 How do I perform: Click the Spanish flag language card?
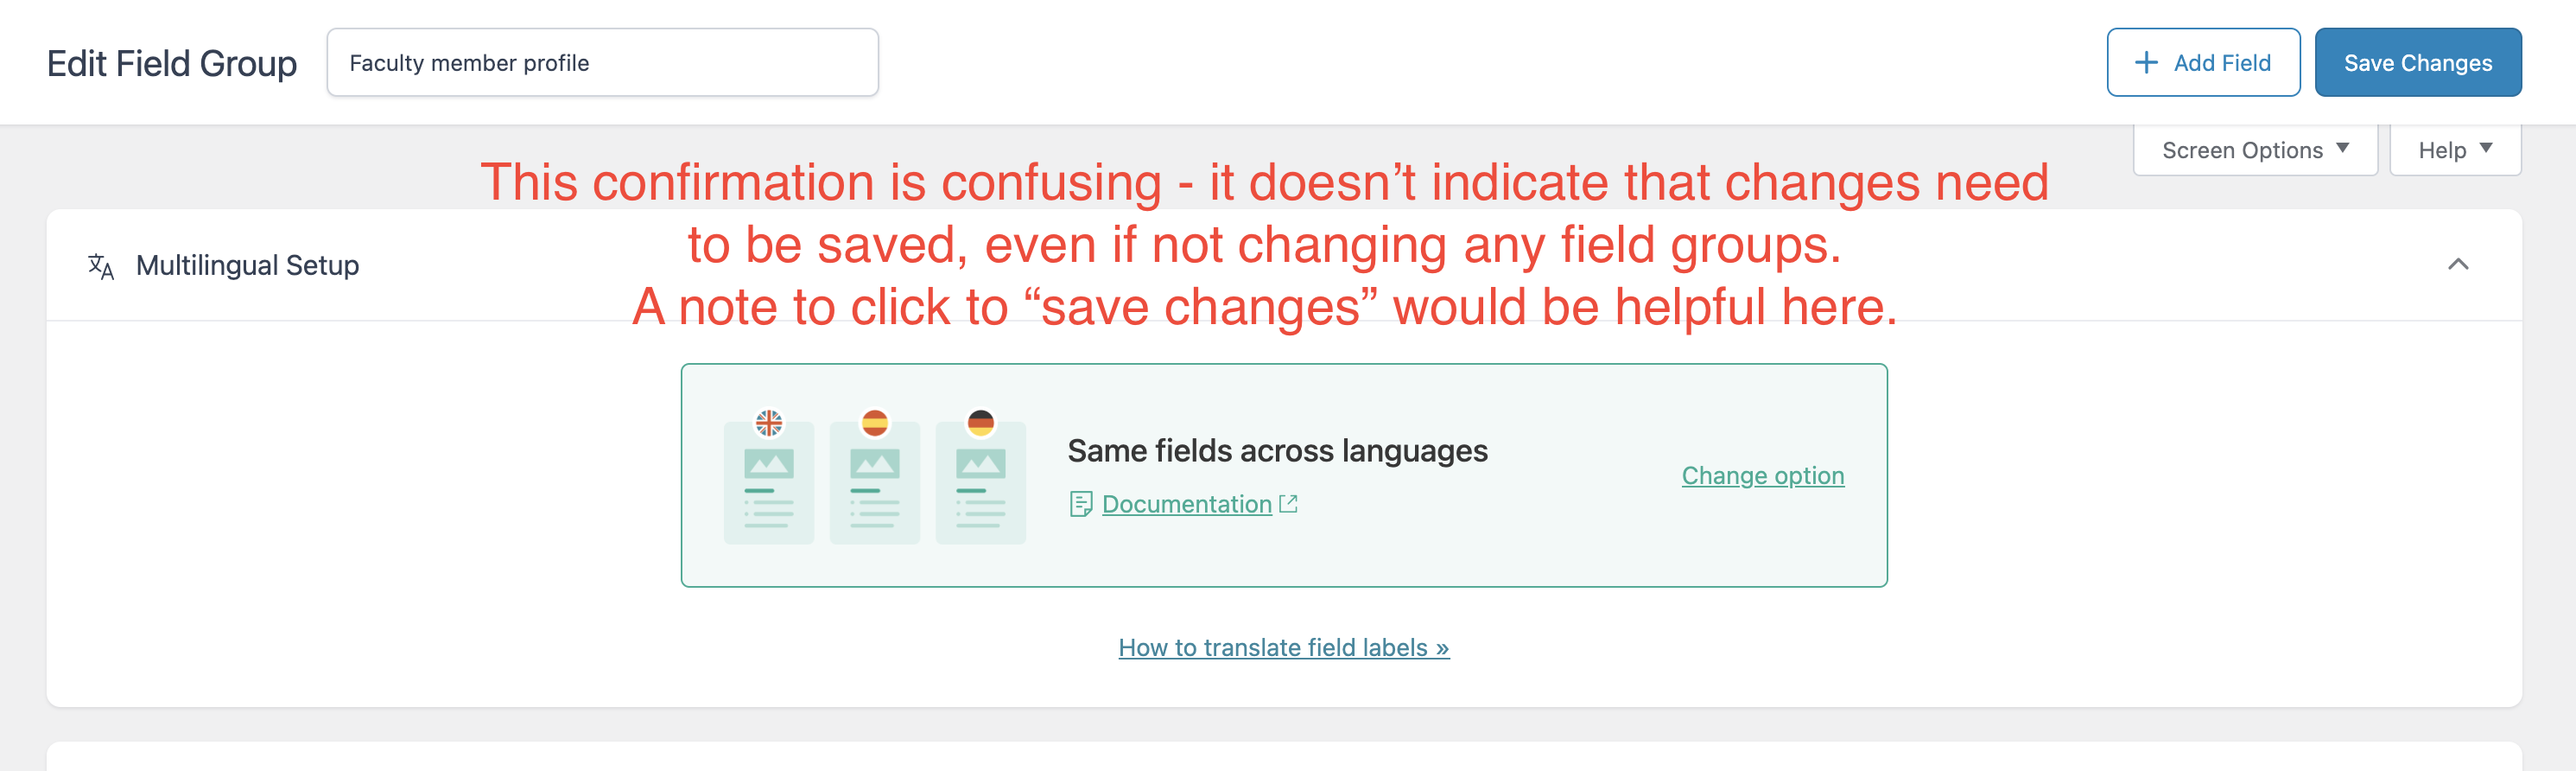[874, 477]
